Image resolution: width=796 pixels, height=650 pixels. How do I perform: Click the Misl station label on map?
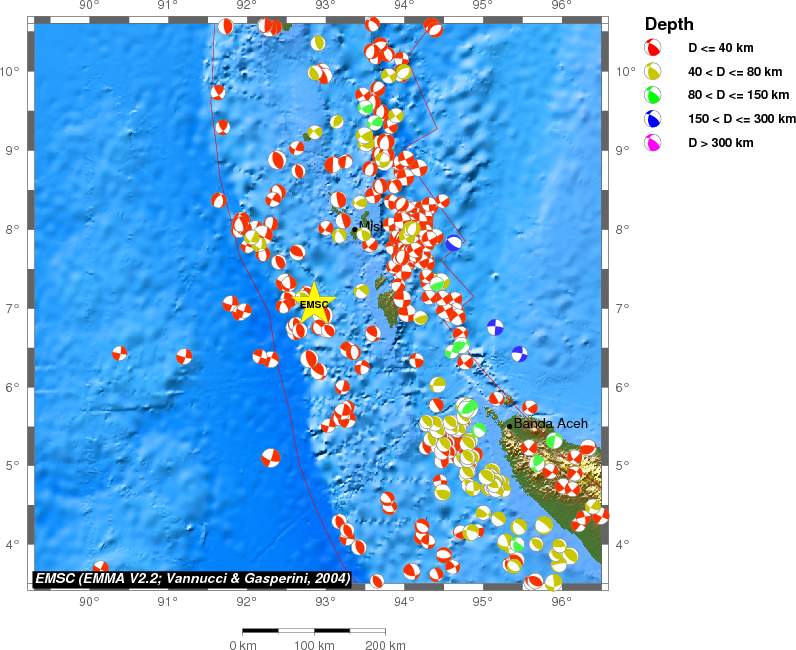coord(370,226)
